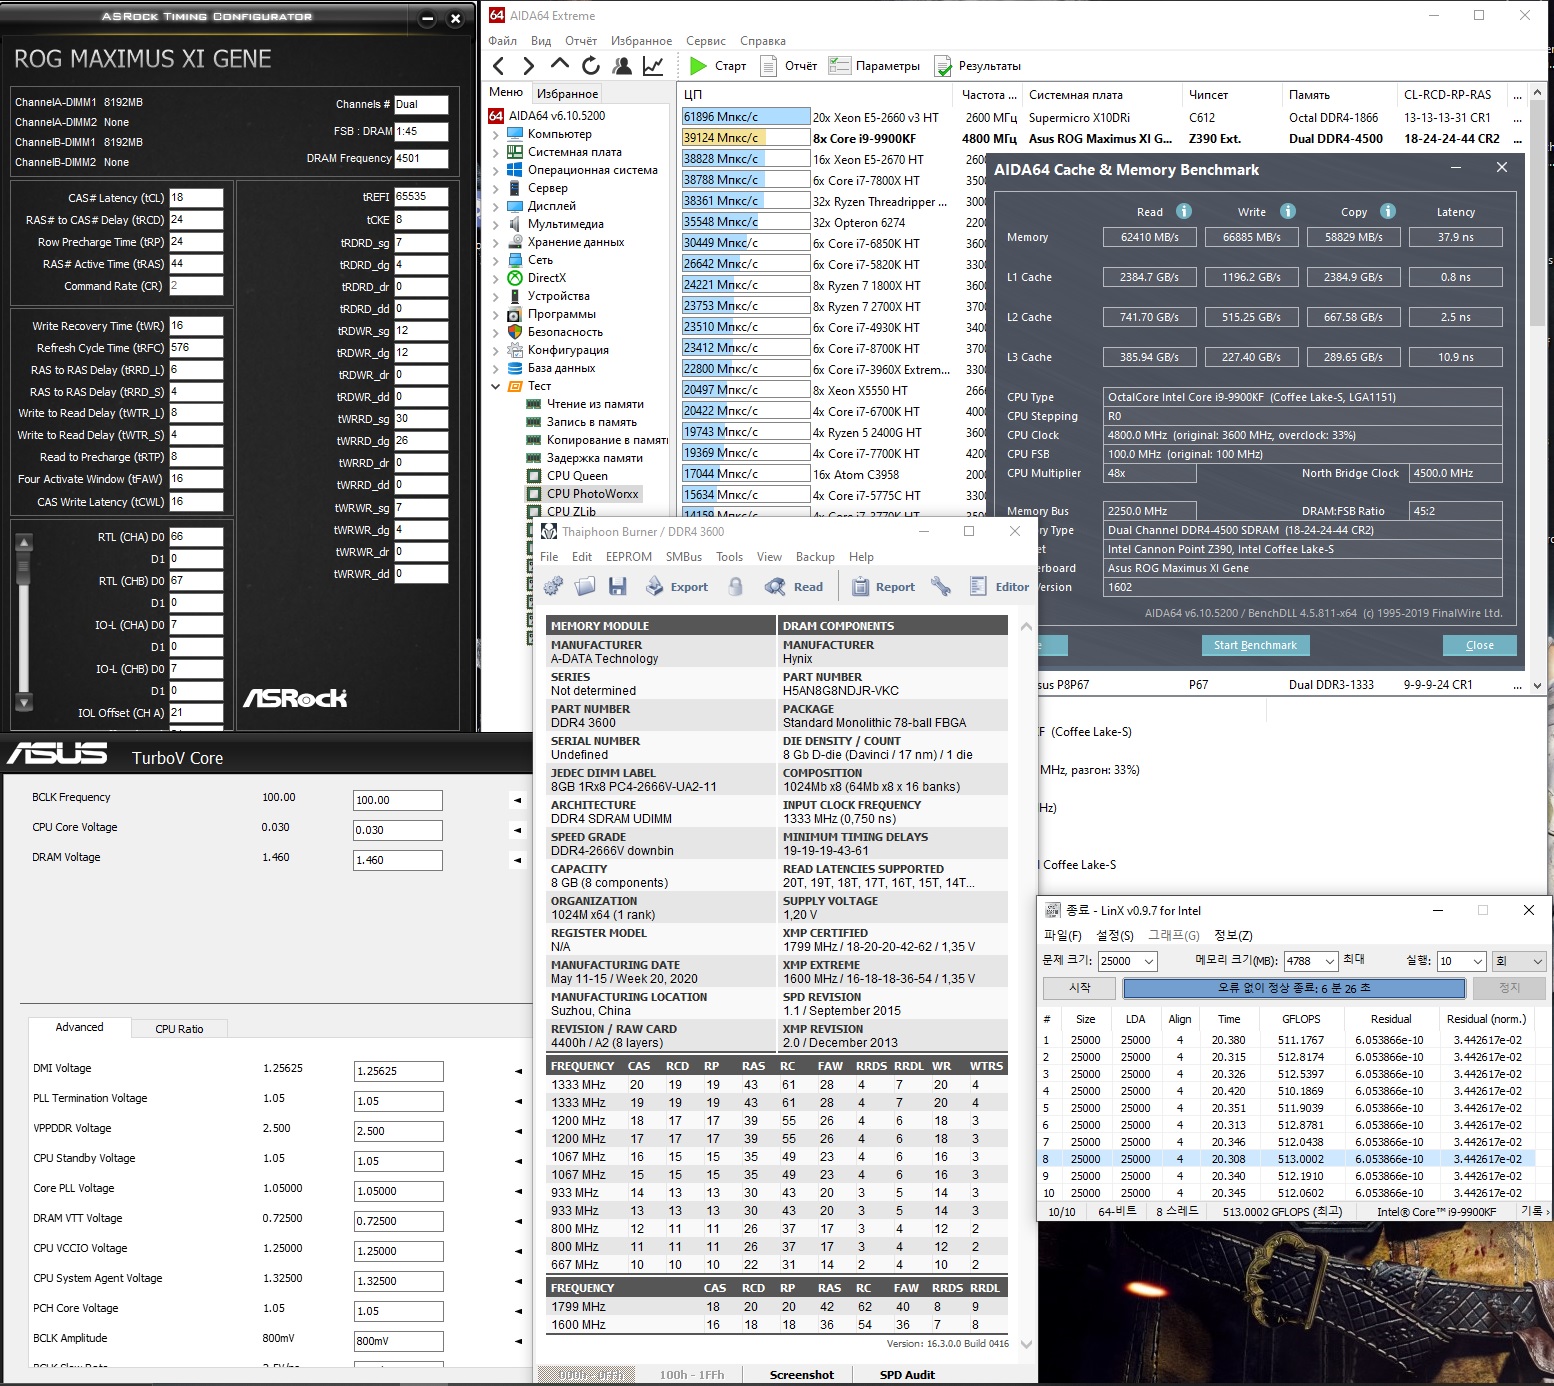This screenshot has width=1554, height=1386.
Task: Click the scroll up arrow in ASRock Timing Configurator
Action: 24,543
